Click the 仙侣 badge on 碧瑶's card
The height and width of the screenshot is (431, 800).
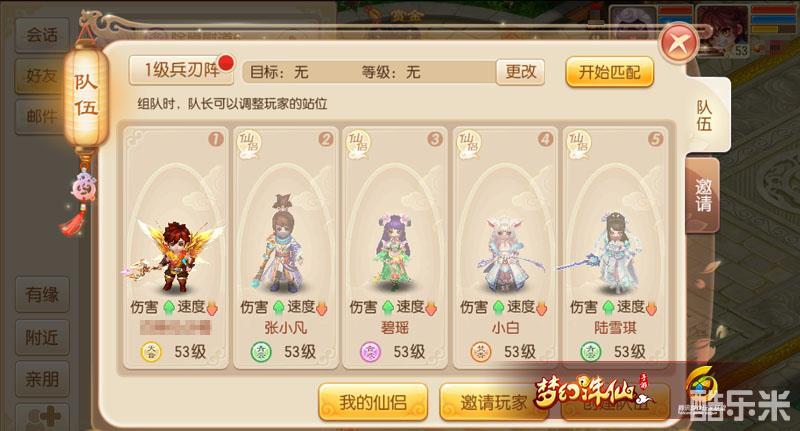click(359, 144)
